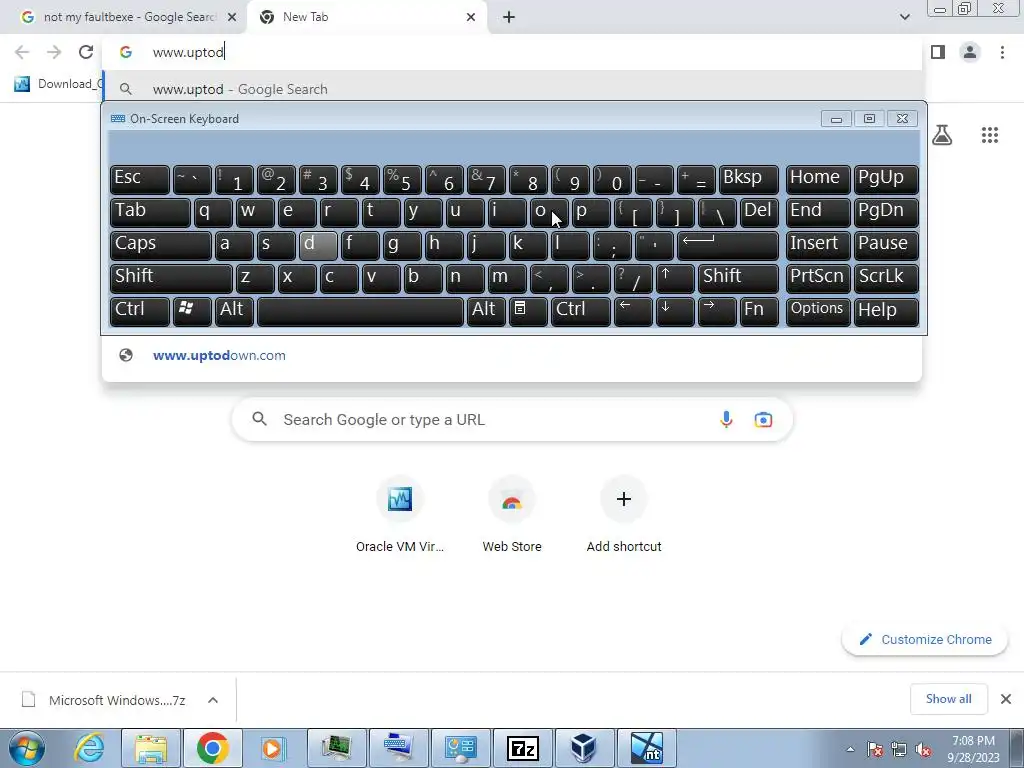1024x768 pixels.
Task: Open VirtualBox cube icon in taskbar
Action: 584,748
